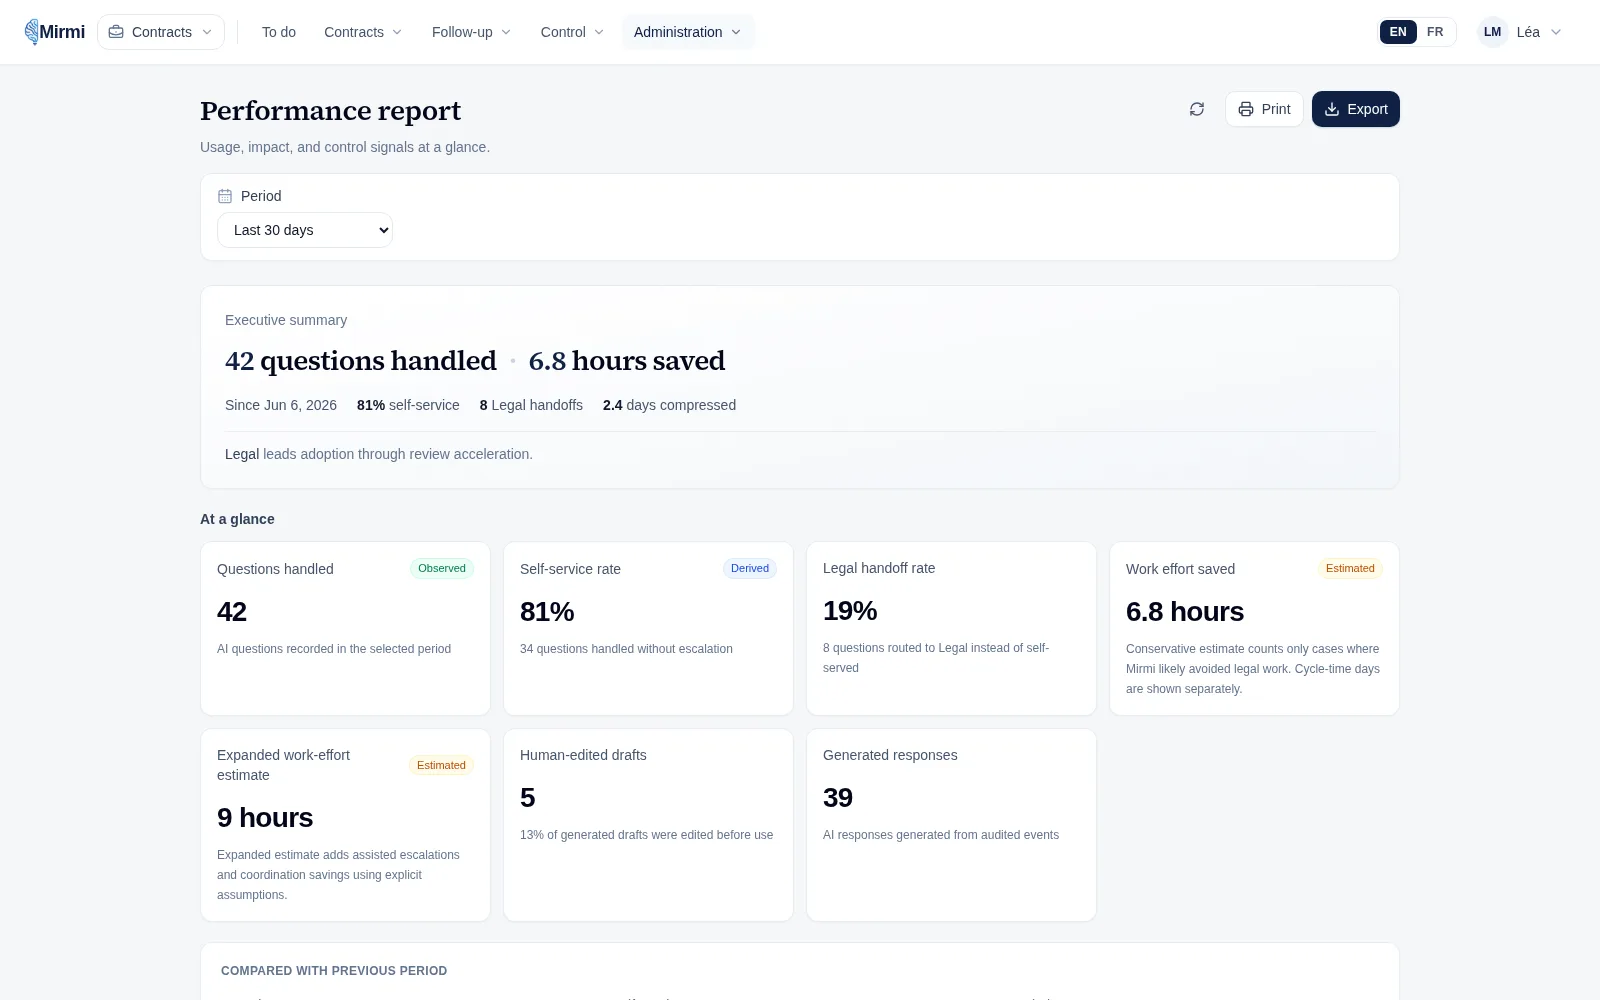Click the refresh report icon
1600x1000 pixels.
coord(1197,109)
